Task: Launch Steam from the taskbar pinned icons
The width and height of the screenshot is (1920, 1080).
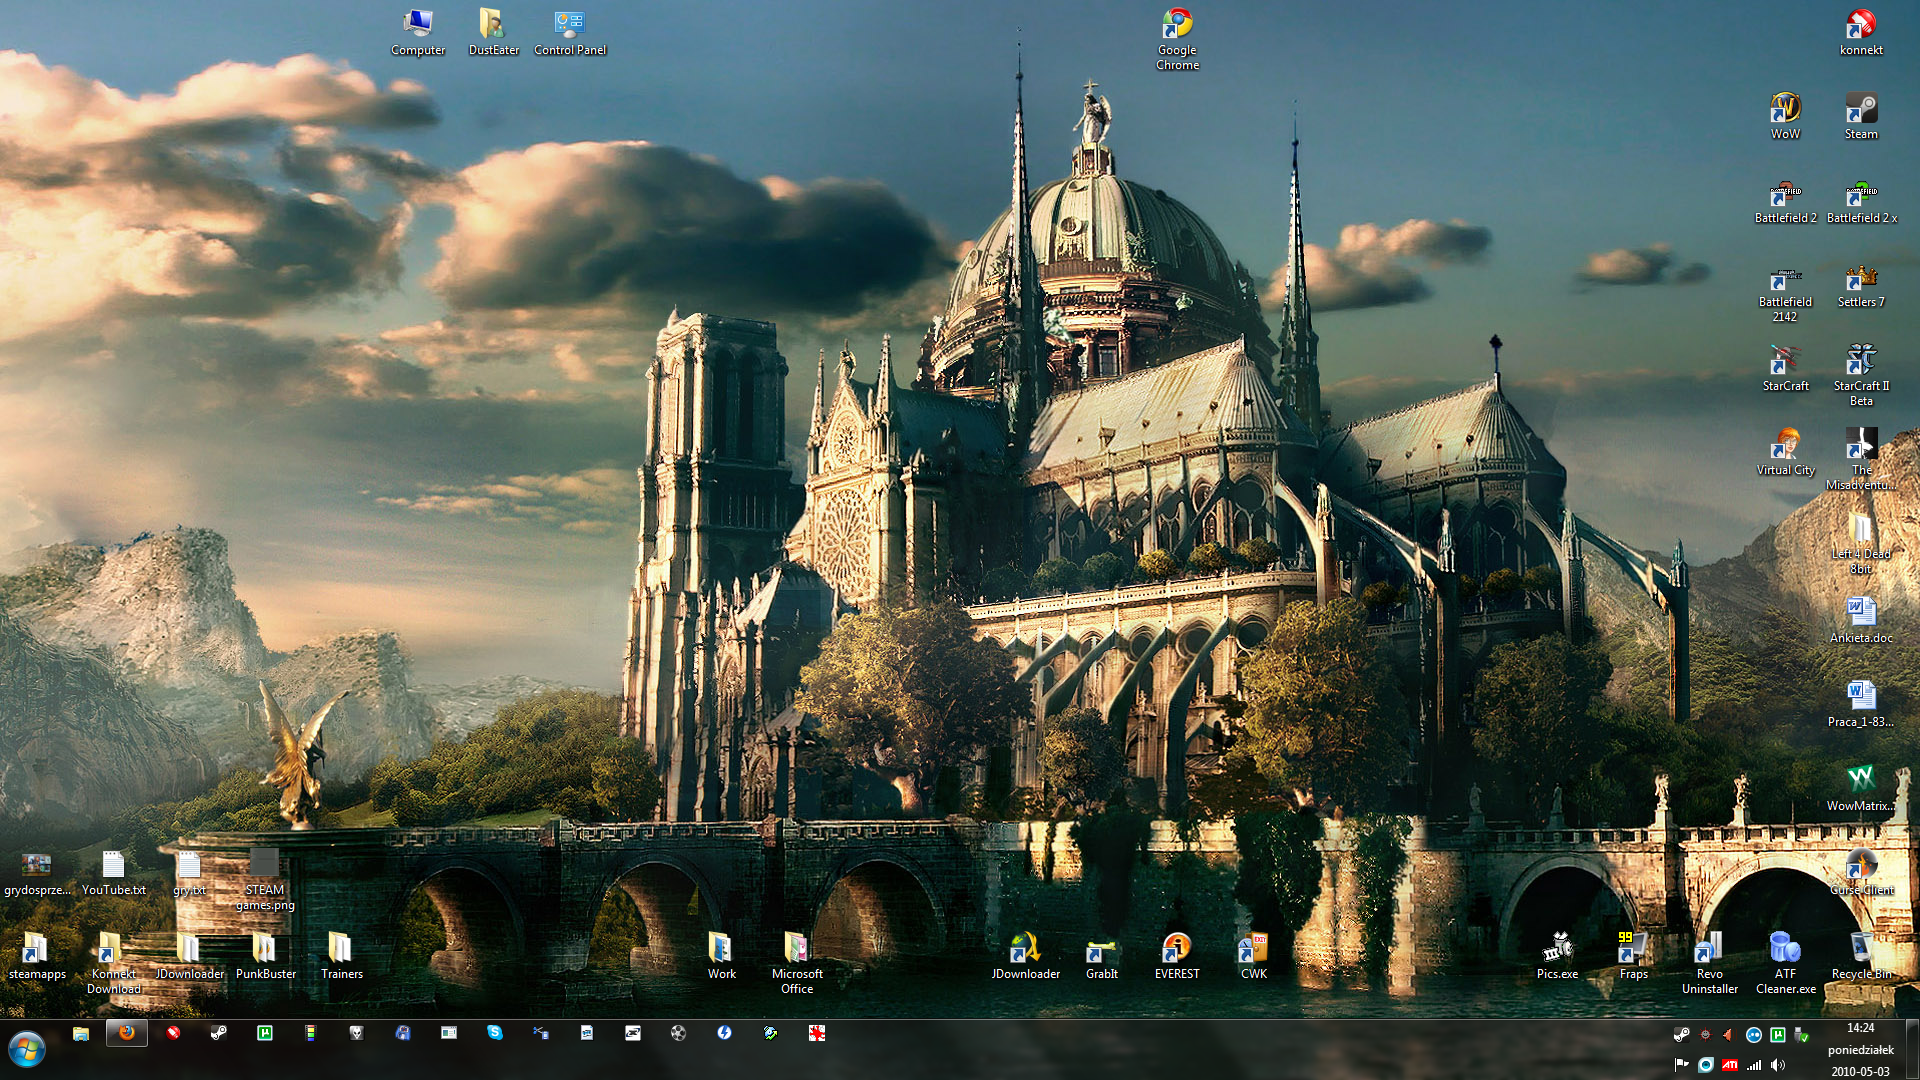Action: click(x=219, y=1033)
